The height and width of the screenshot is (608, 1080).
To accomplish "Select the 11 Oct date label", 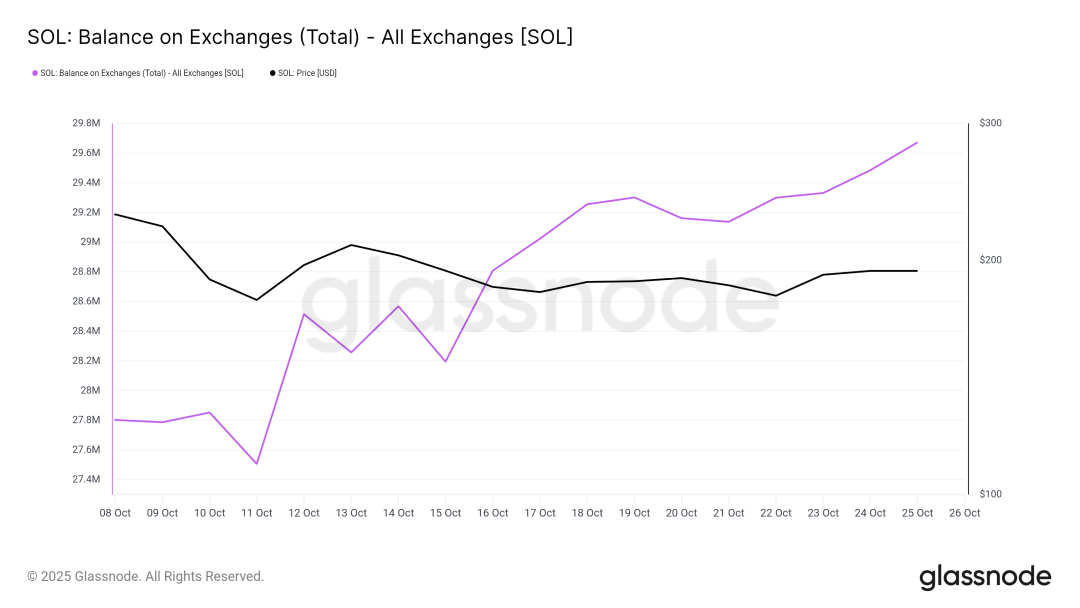I will (x=257, y=513).
